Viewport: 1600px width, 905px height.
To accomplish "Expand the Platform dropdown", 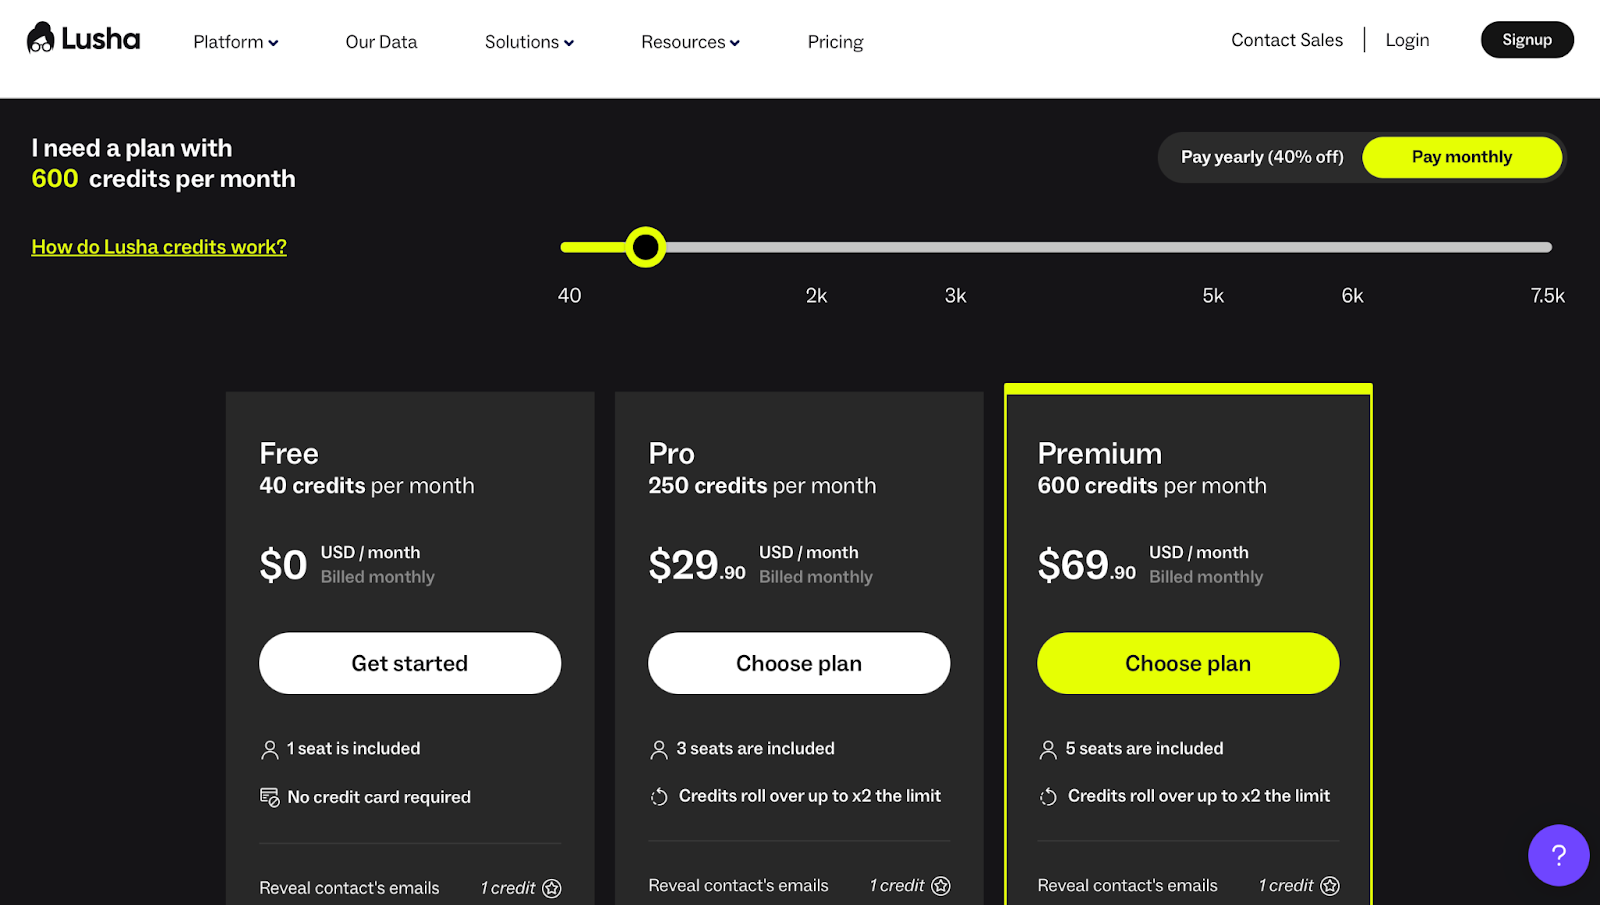I will [x=235, y=42].
